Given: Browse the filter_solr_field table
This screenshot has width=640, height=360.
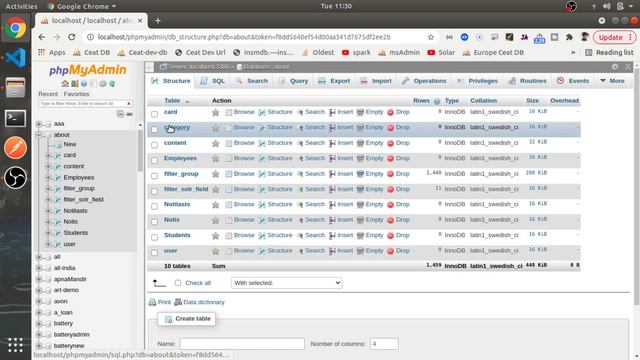Looking at the screenshot, I should (x=240, y=189).
